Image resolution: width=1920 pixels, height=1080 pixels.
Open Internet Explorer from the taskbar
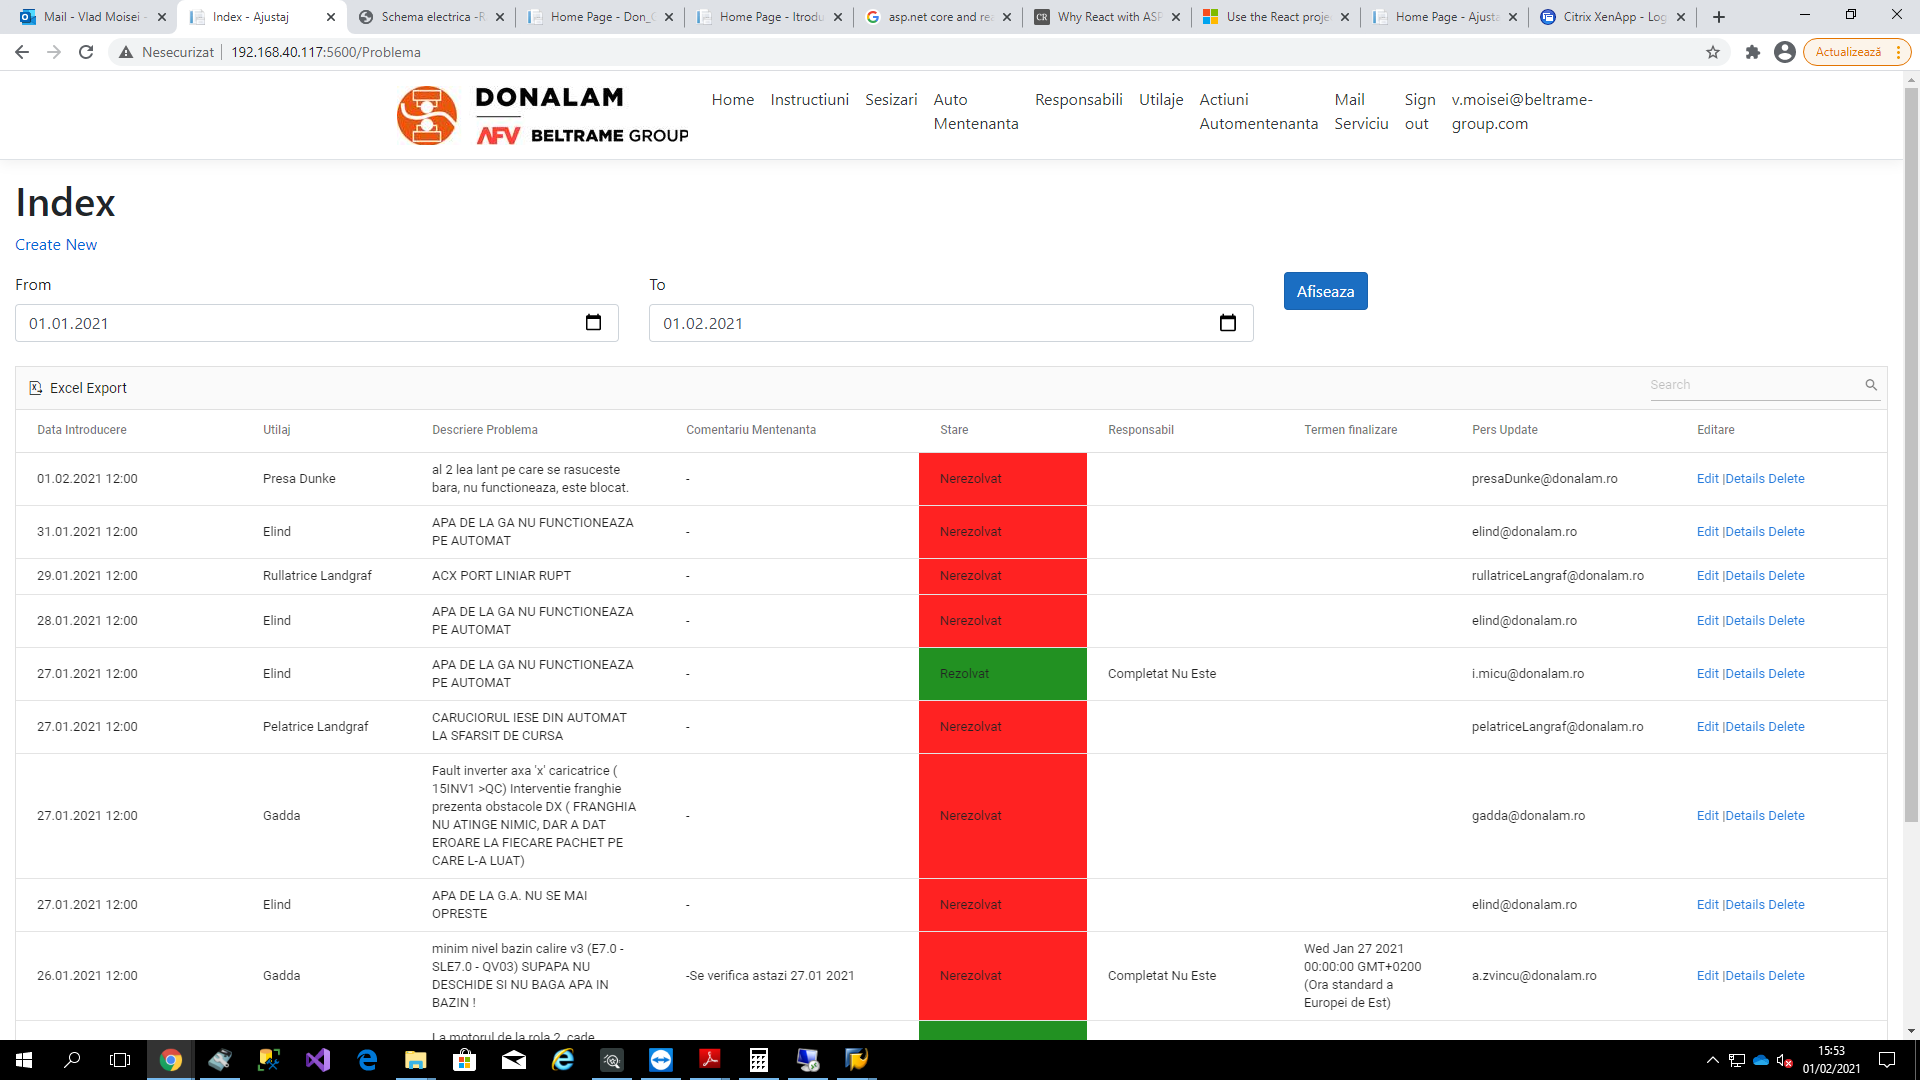pos(563,1060)
